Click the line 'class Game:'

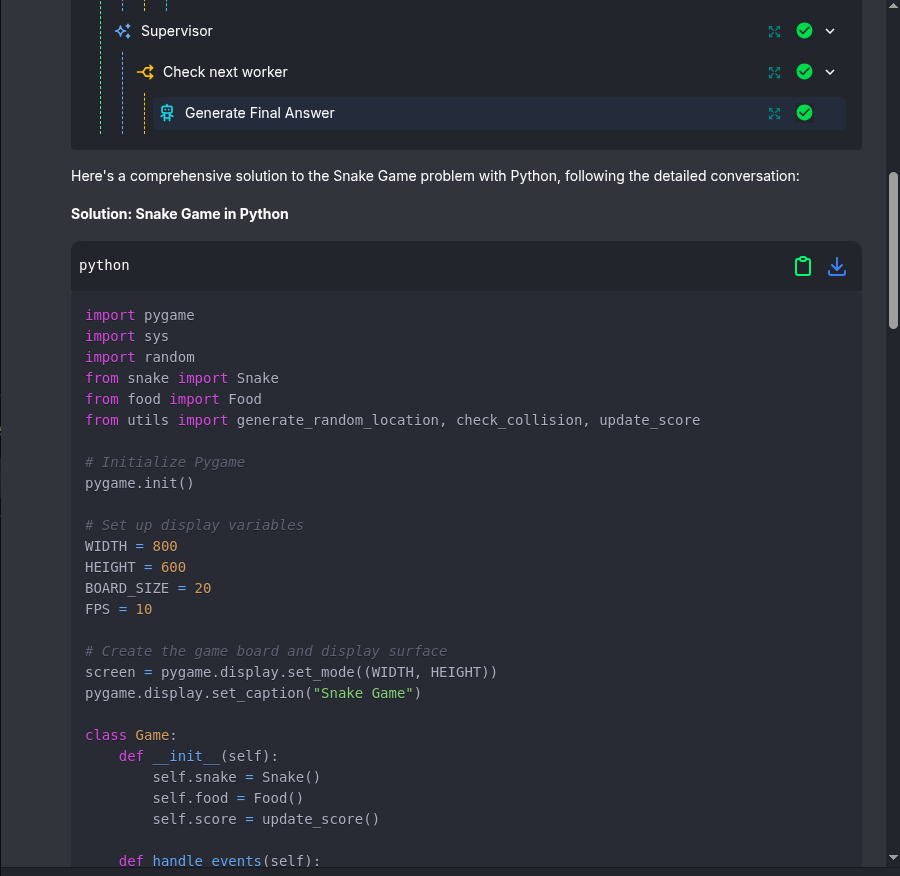[x=131, y=735]
